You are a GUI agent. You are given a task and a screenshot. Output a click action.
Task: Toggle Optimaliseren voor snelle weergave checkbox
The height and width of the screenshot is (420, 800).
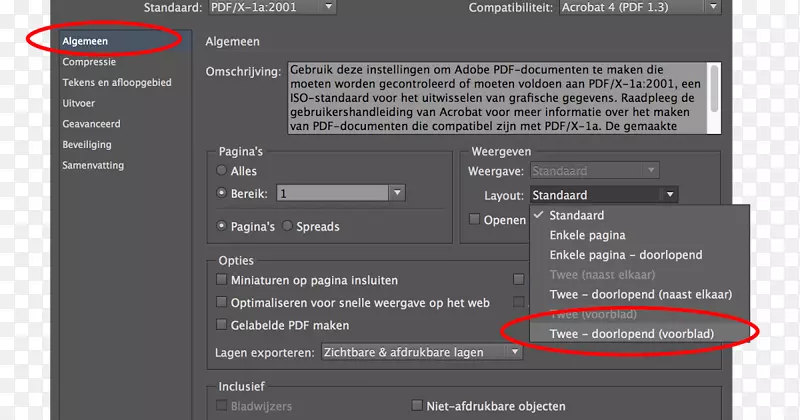tap(222, 302)
